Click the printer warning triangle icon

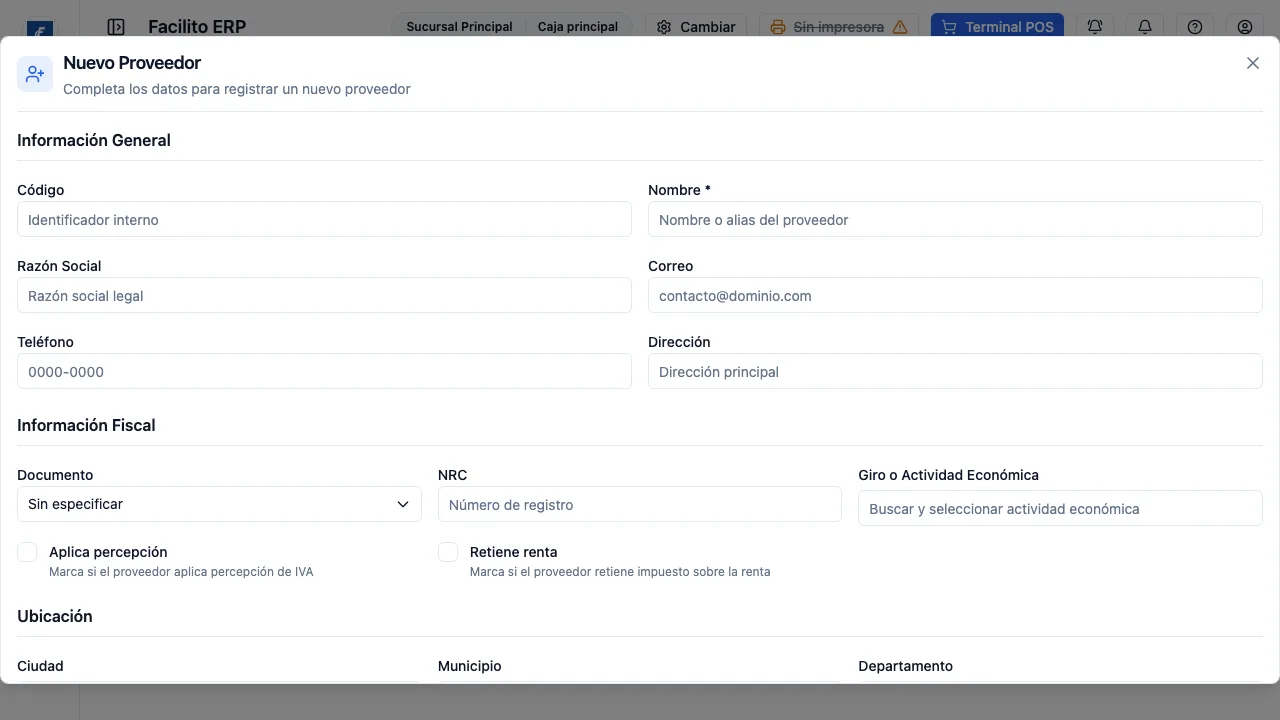click(x=900, y=27)
